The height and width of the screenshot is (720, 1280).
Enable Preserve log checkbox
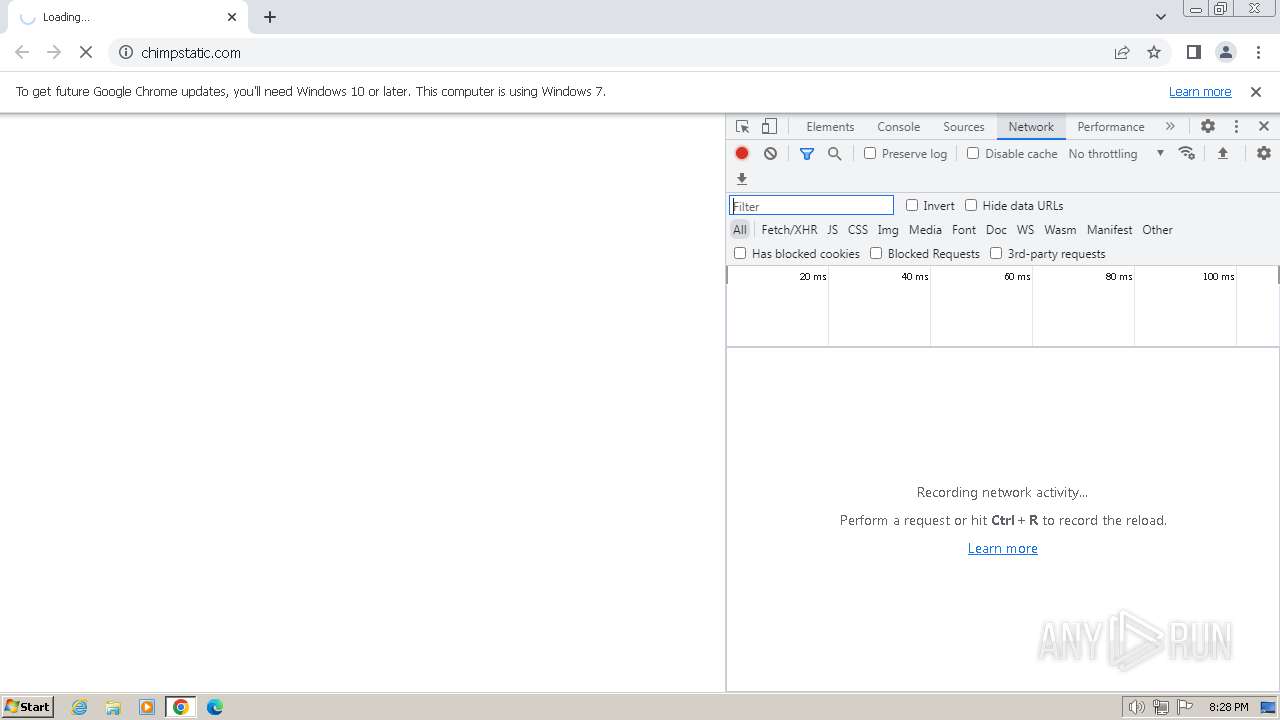[870, 153]
